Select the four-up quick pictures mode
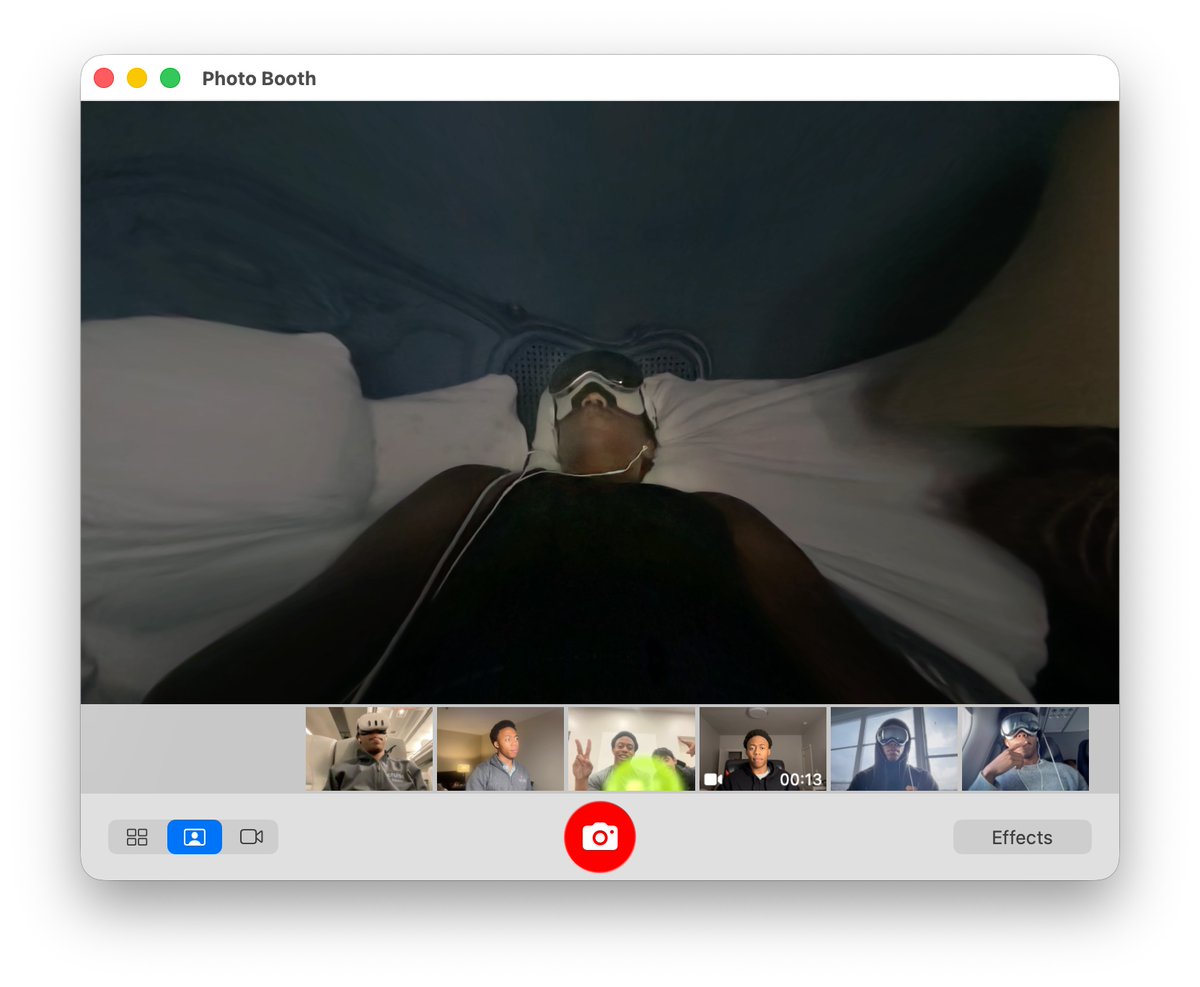 coord(137,837)
